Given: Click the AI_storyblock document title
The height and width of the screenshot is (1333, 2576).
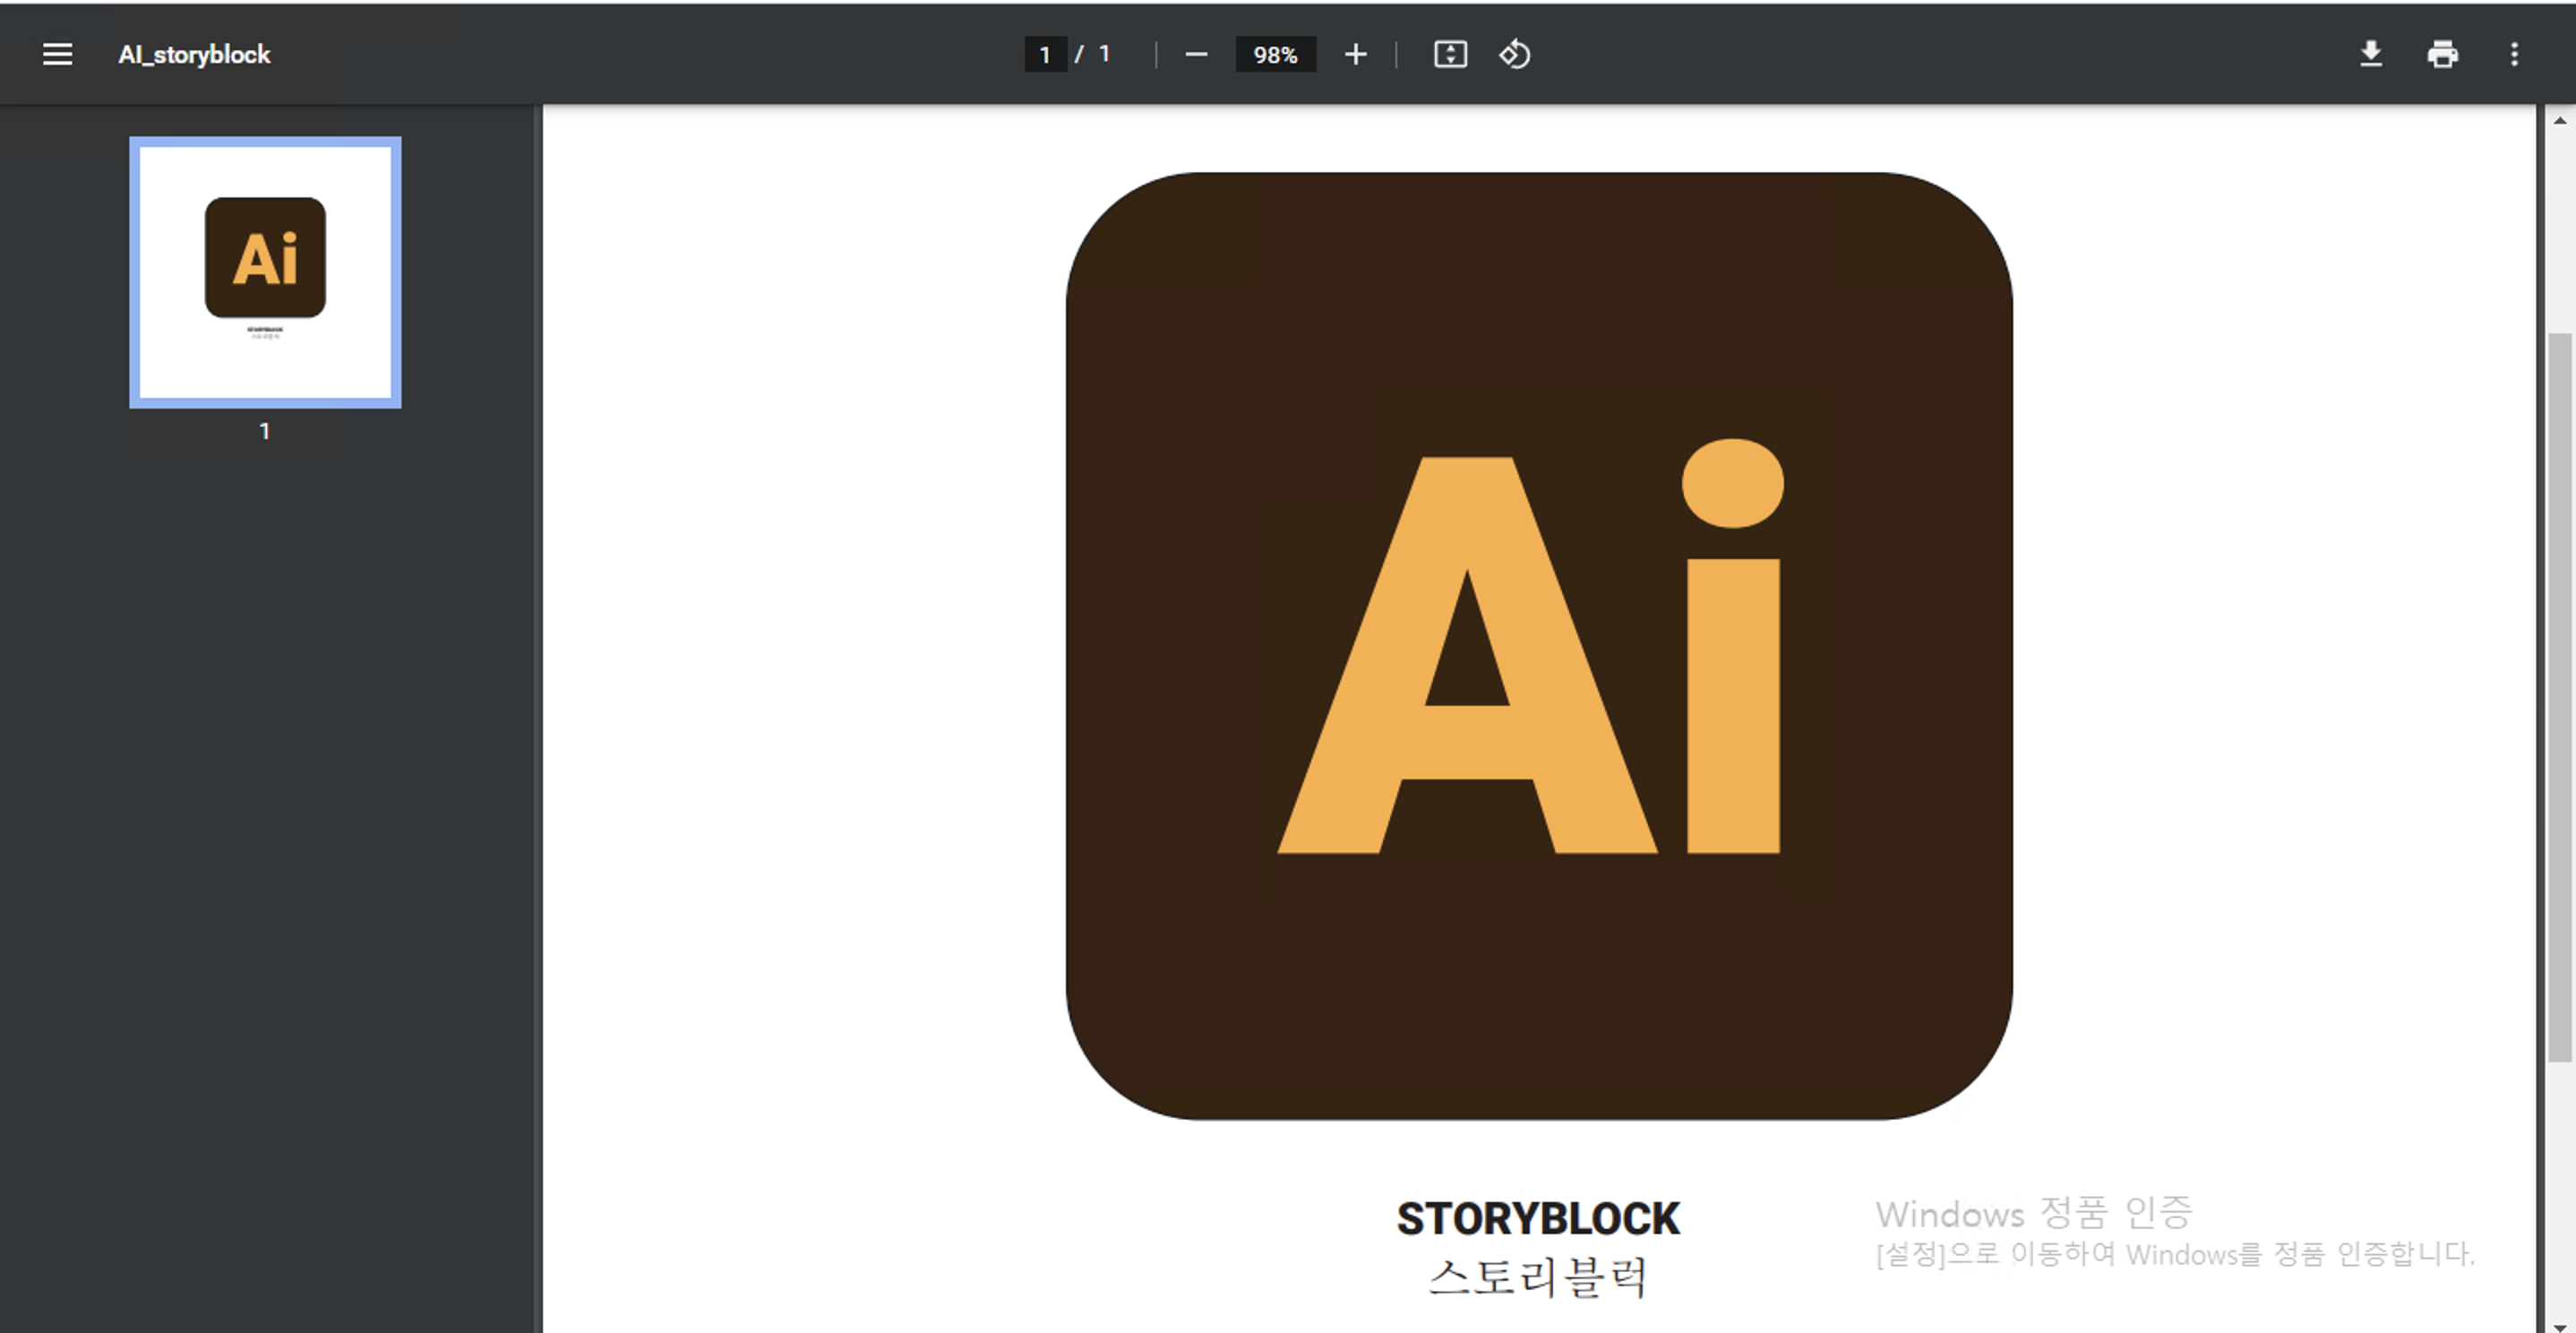Looking at the screenshot, I should tap(194, 54).
